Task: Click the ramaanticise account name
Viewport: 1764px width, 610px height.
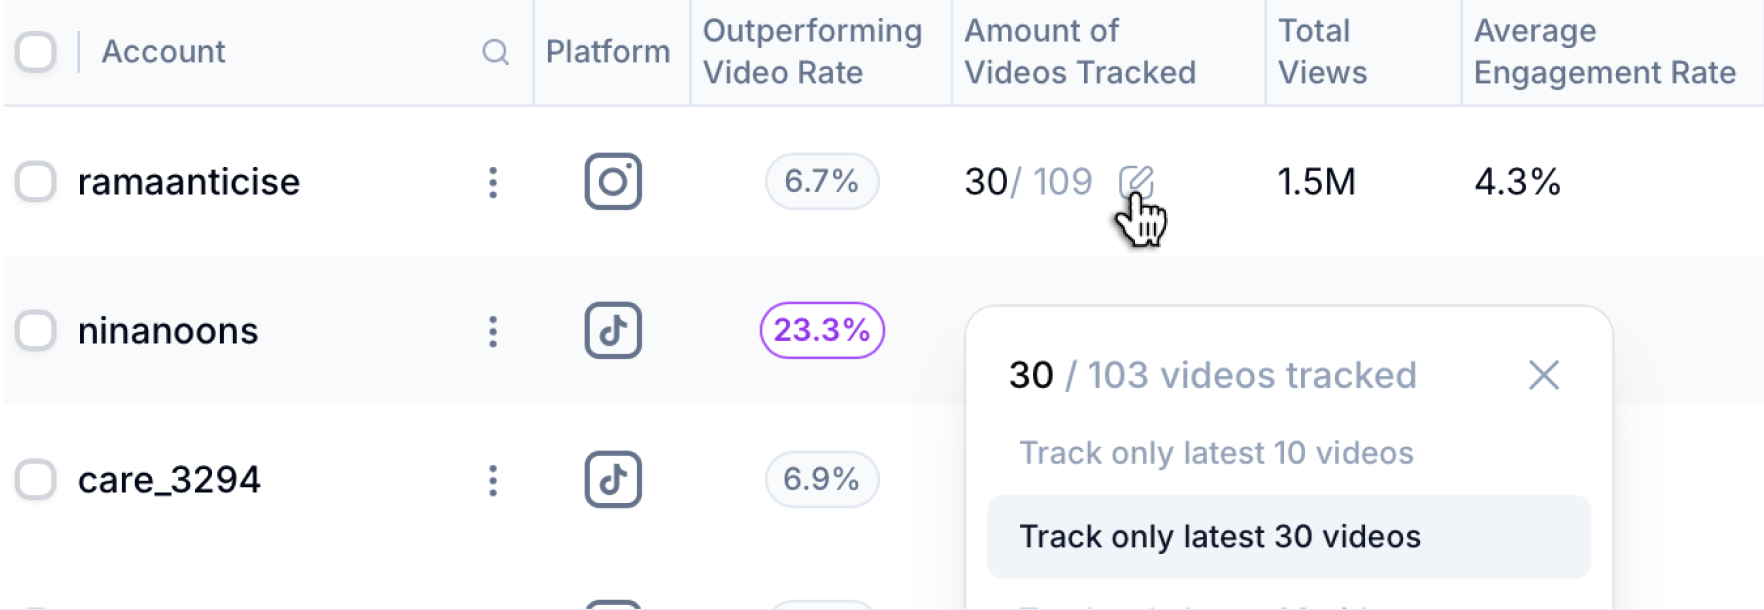Action: (189, 182)
